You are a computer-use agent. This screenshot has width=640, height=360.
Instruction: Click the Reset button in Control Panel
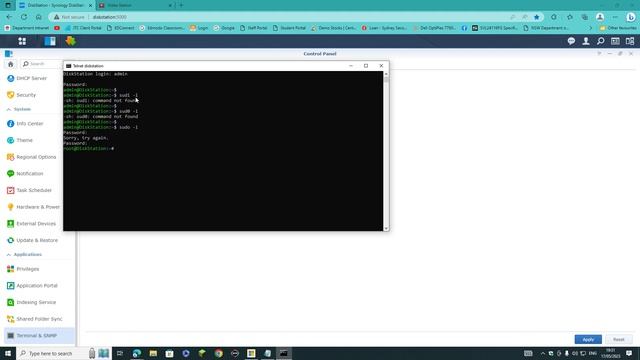click(x=618, y=340)
